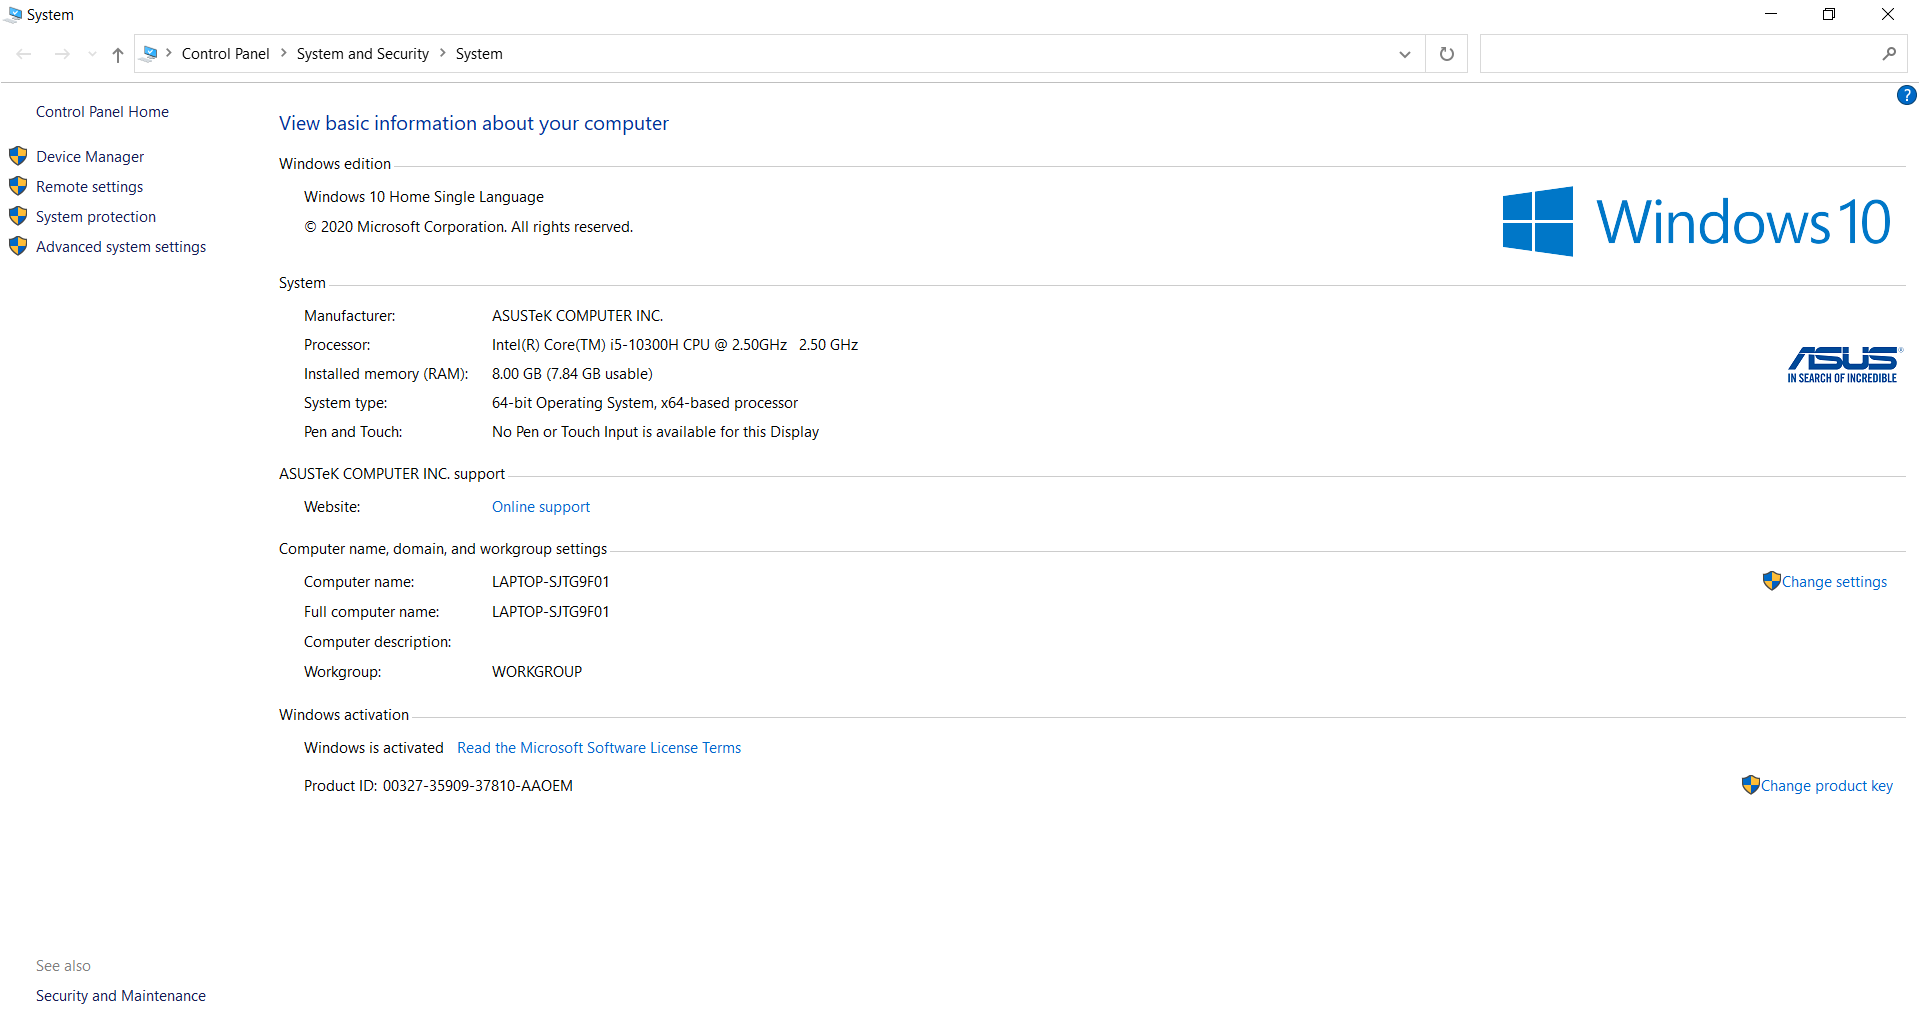The width and height of the screenshot is (1920, 1030).
Task: Select System and Security breadcrumb
Action: (362, 54)
